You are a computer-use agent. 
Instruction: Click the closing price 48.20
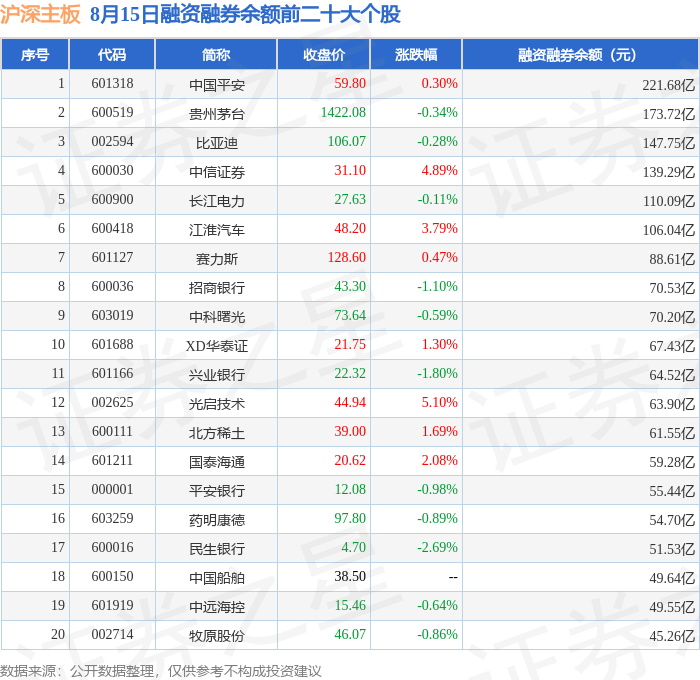[350, 229]
